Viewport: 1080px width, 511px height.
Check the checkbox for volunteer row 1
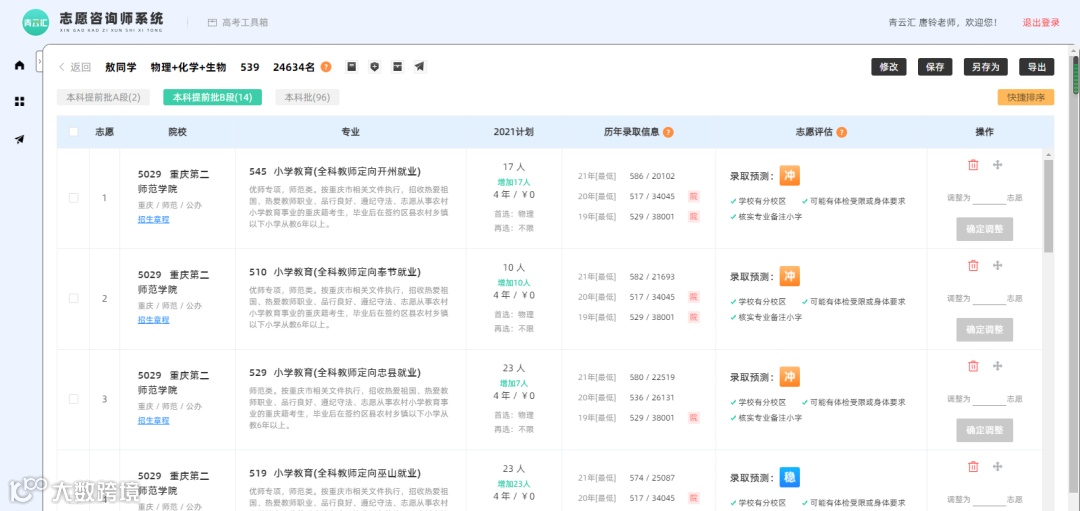click(74, 198)
